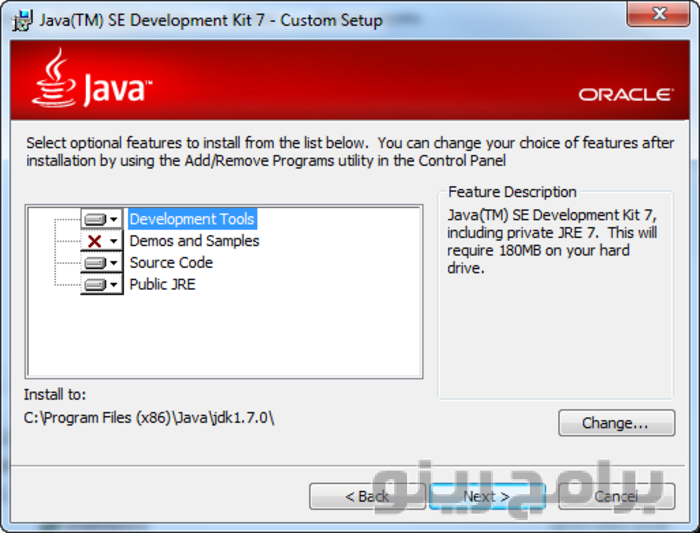Open the Source Code feature dropdown
Viewport: 700px width, 533px height.
point(101,262)
